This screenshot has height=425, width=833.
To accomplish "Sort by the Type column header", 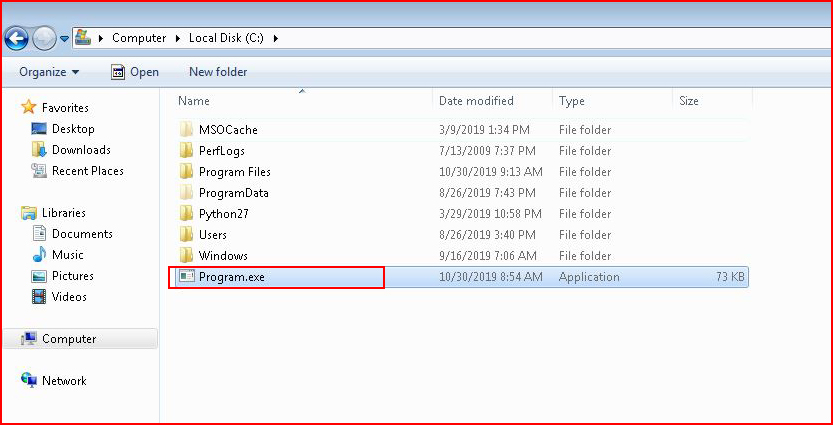I will point(572,101).
